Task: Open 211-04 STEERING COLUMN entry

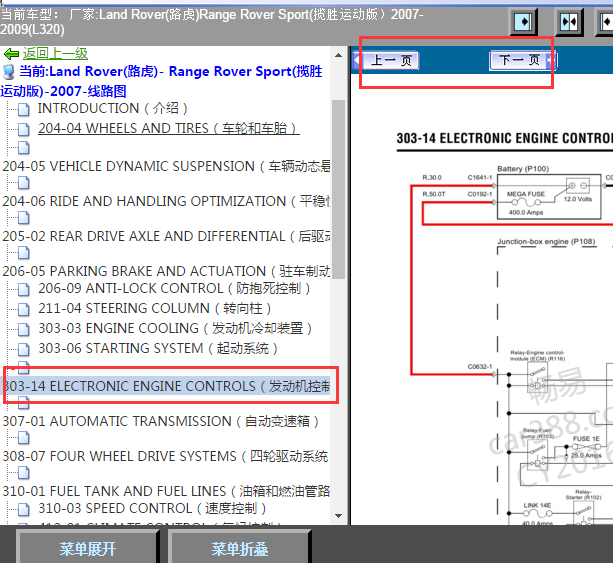Action: tap(154, 308)
